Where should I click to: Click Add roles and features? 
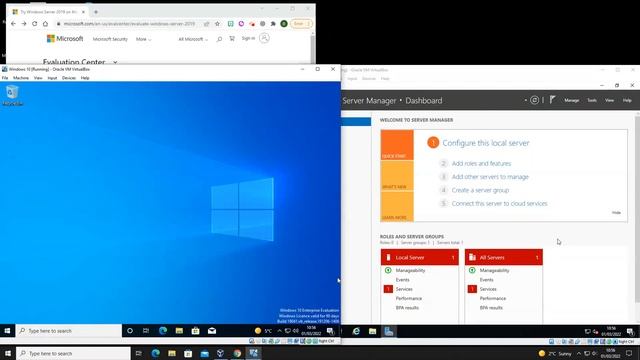coord(481,163)
